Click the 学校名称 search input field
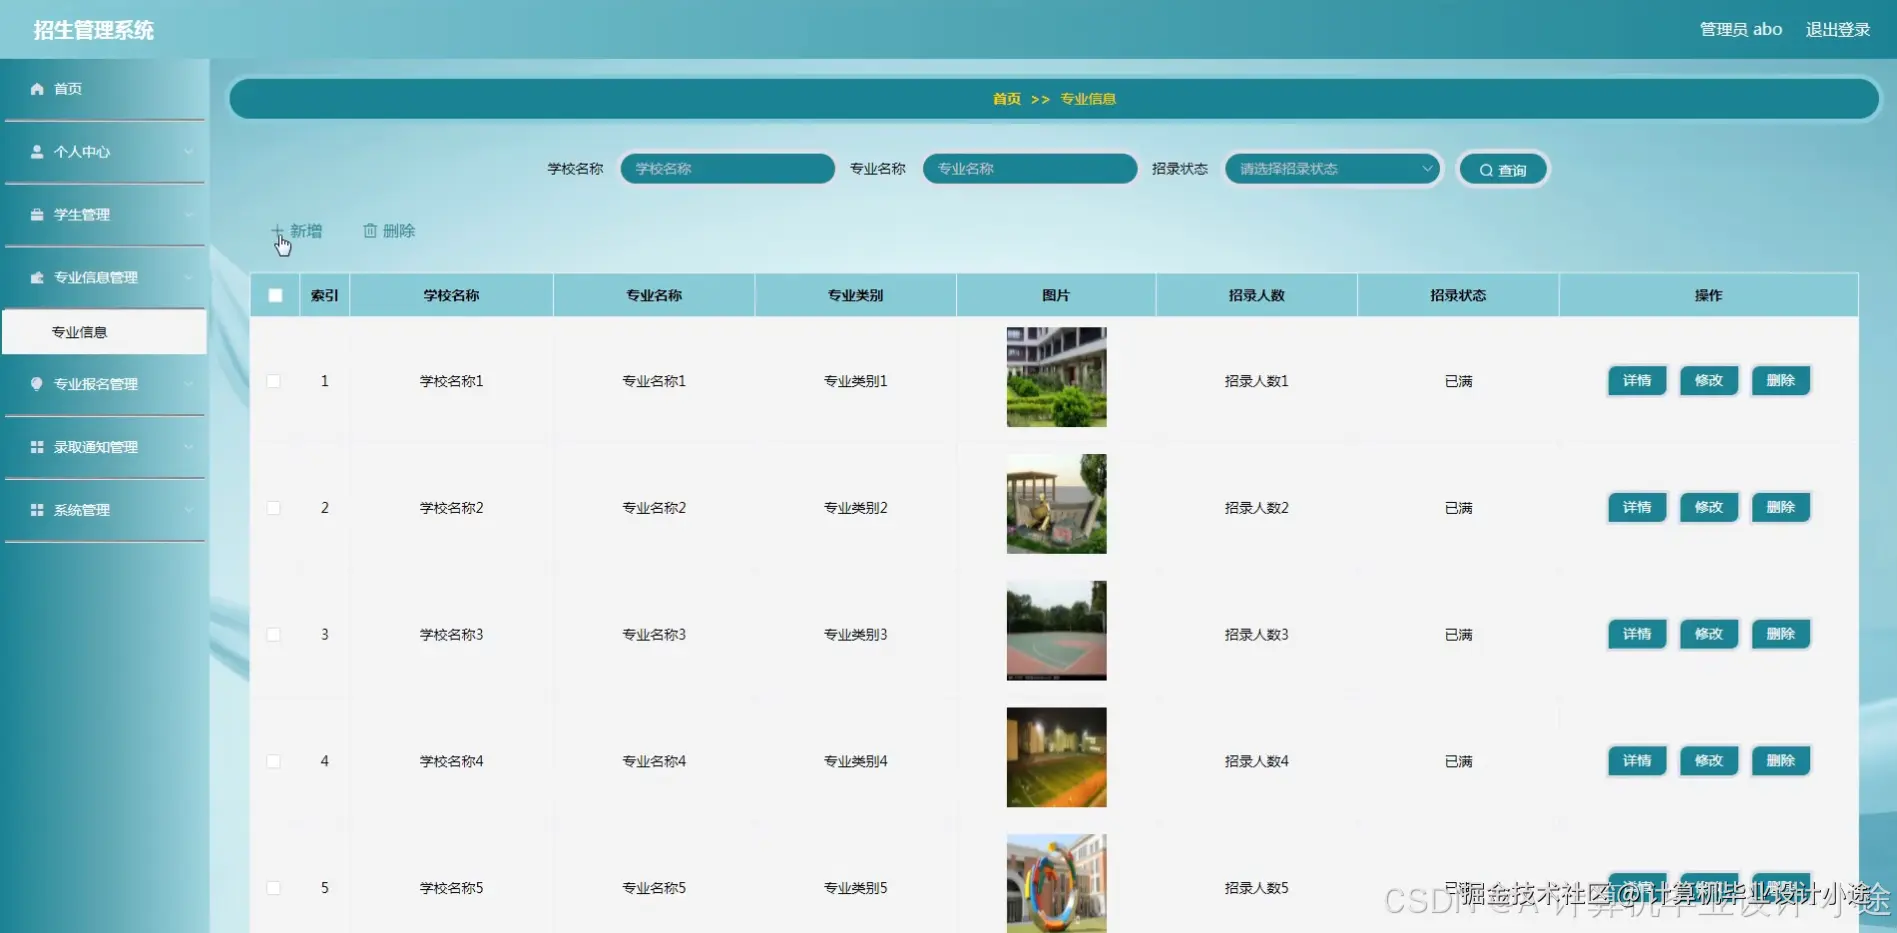Image resolution: width=1897 pixels, height=933 pixels. (727, 169)
